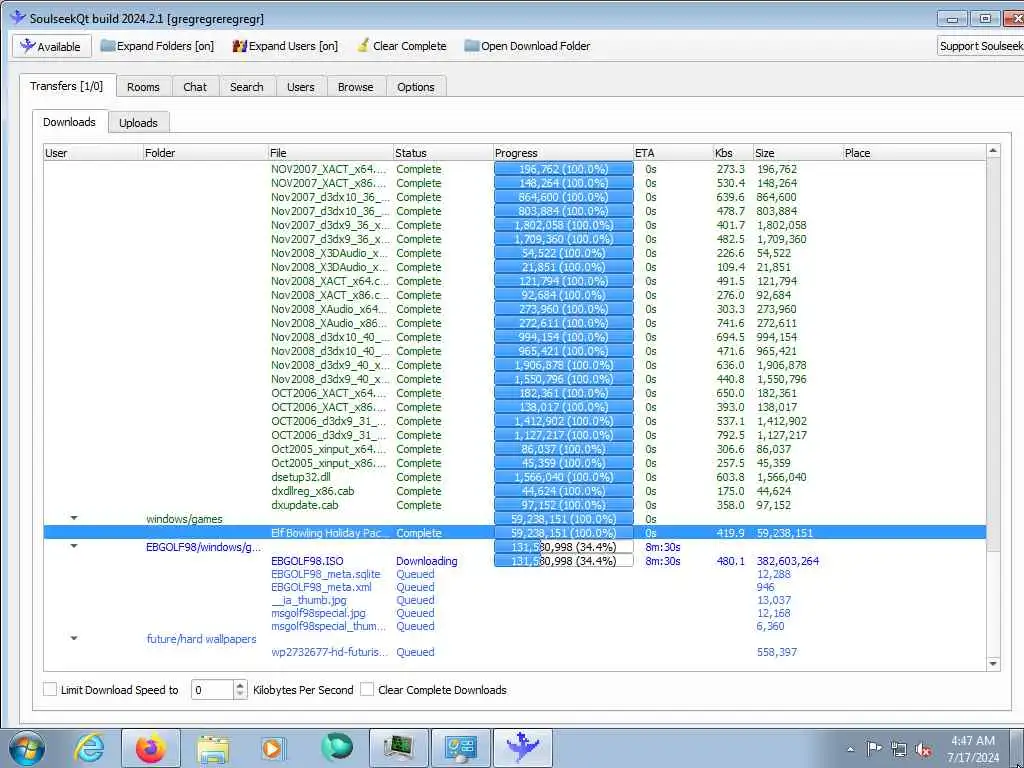Click the scrollbar up arrow in downloads list
Image resolution: width=1024 pixels, height=768 pixels.
[x=993, y=152]
